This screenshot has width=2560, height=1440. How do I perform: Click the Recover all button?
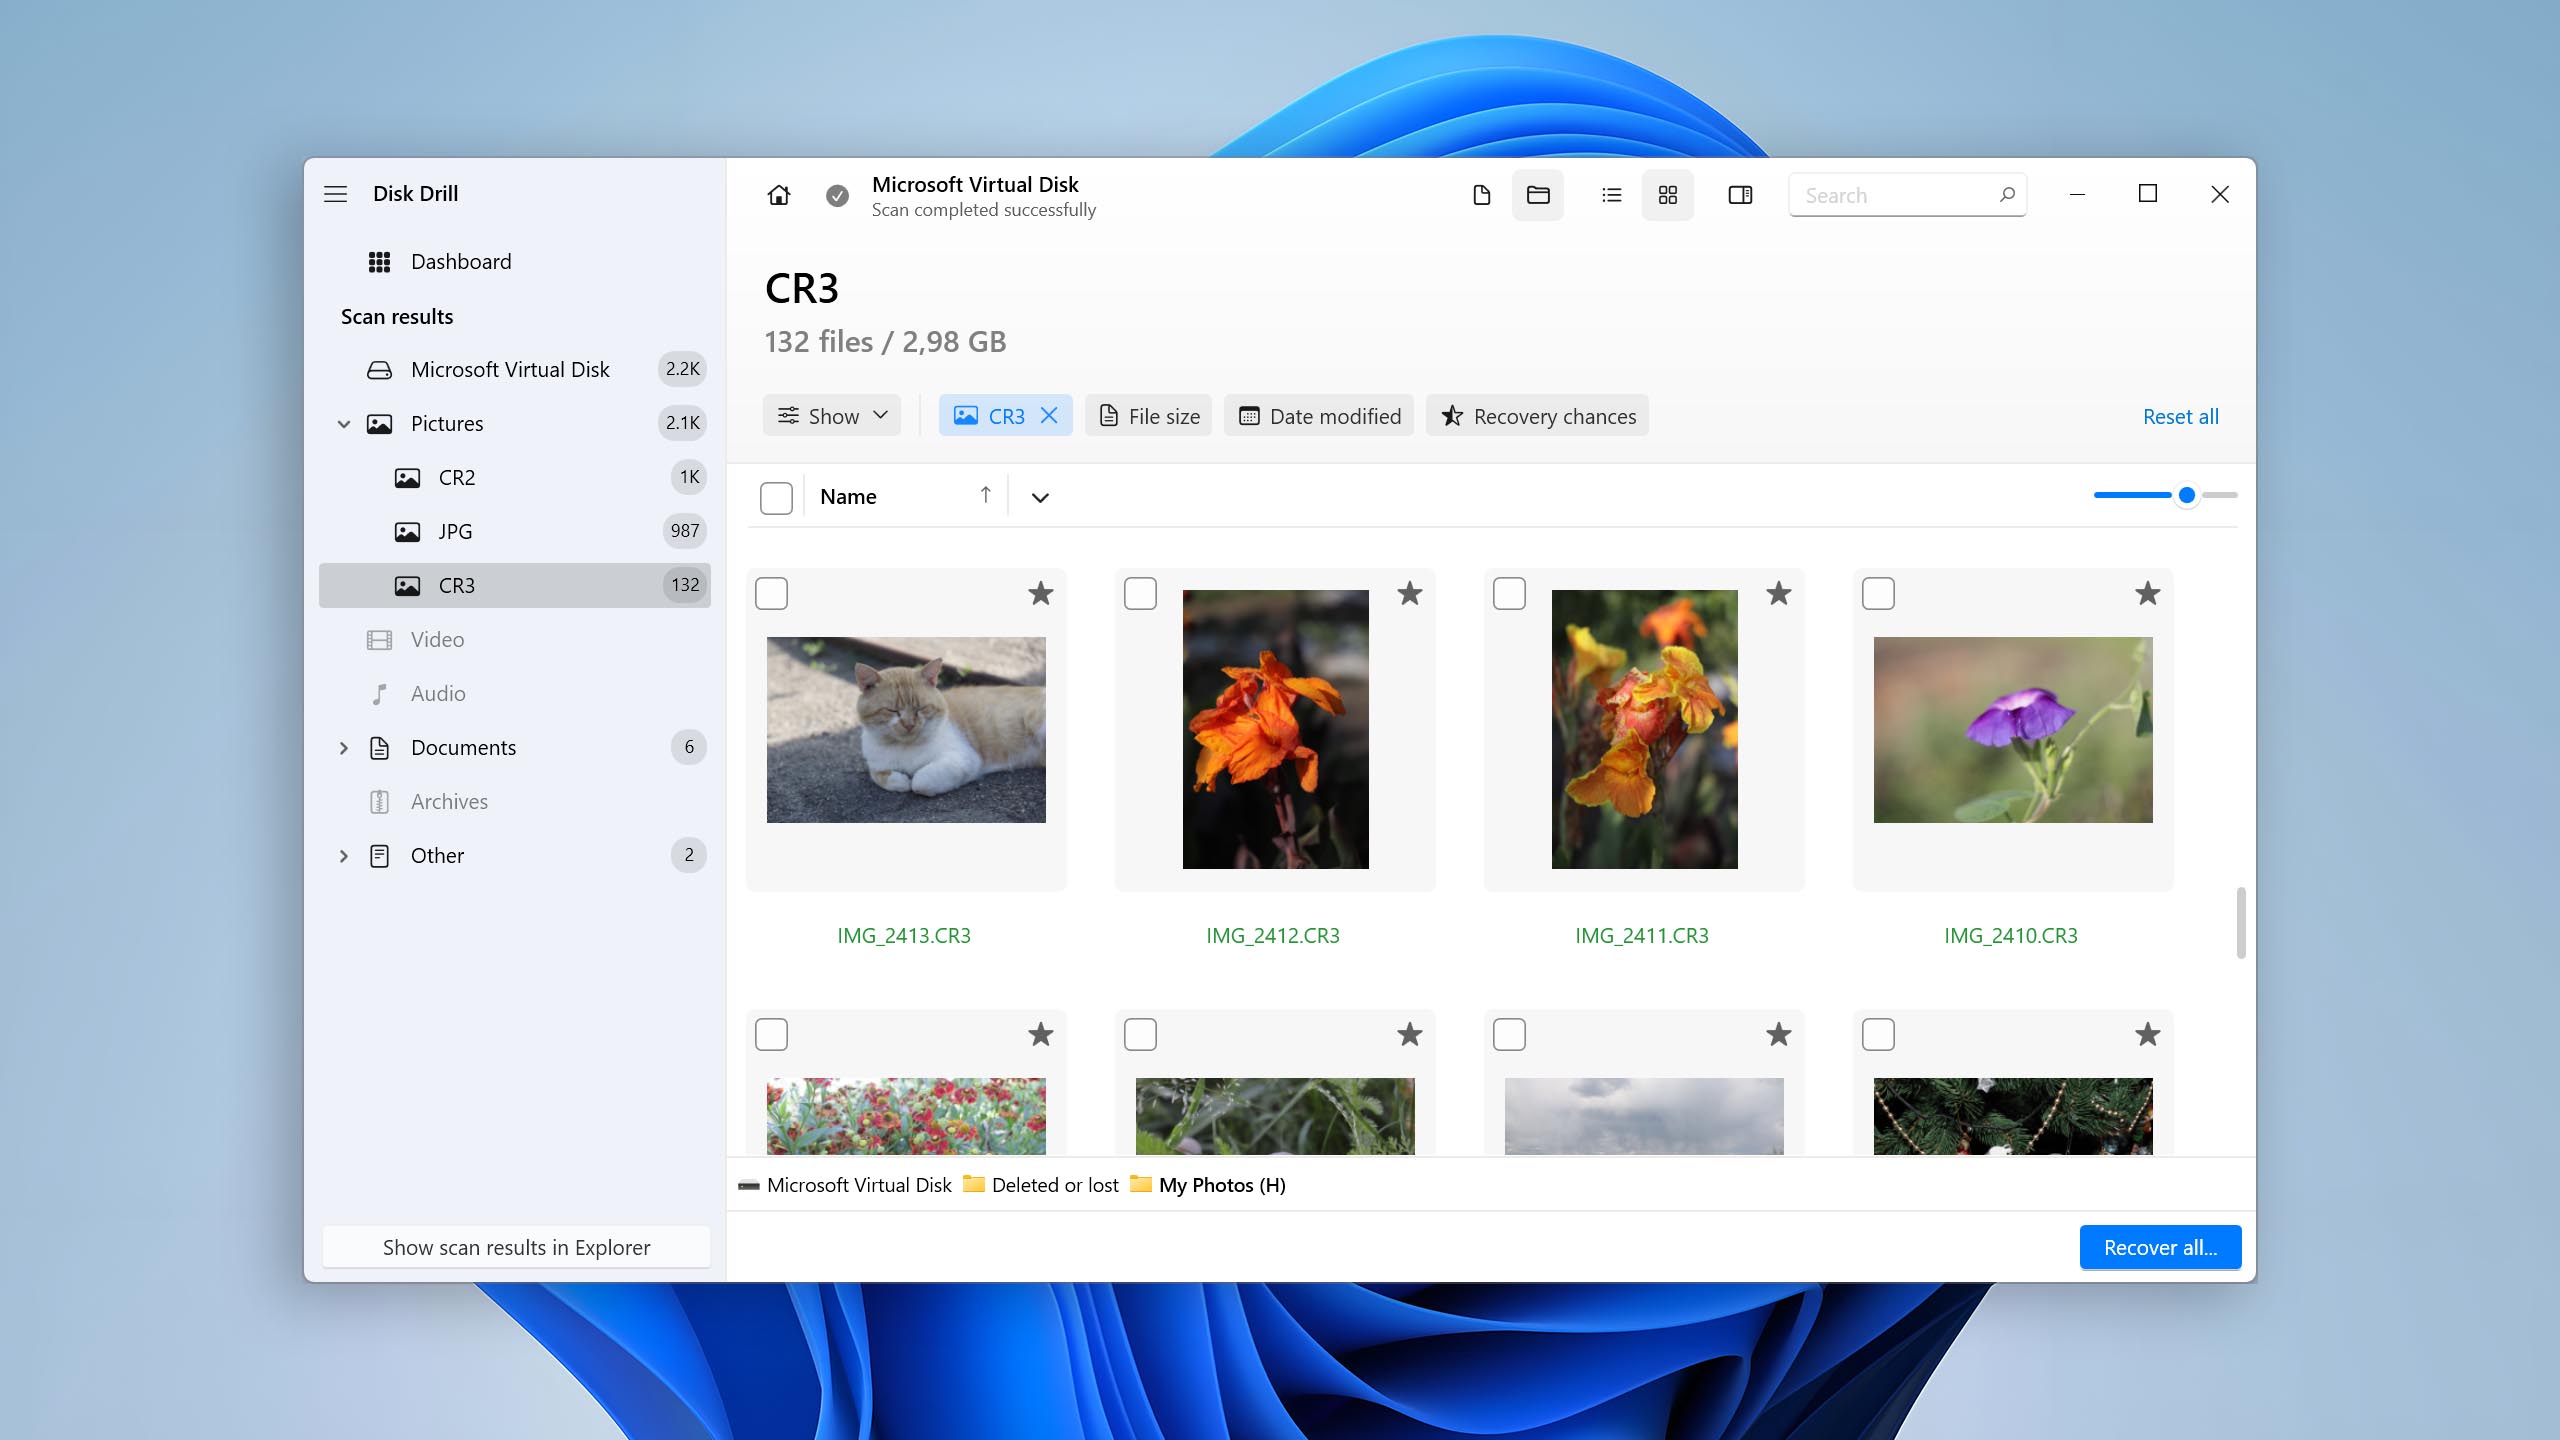pos(2161,1247)
